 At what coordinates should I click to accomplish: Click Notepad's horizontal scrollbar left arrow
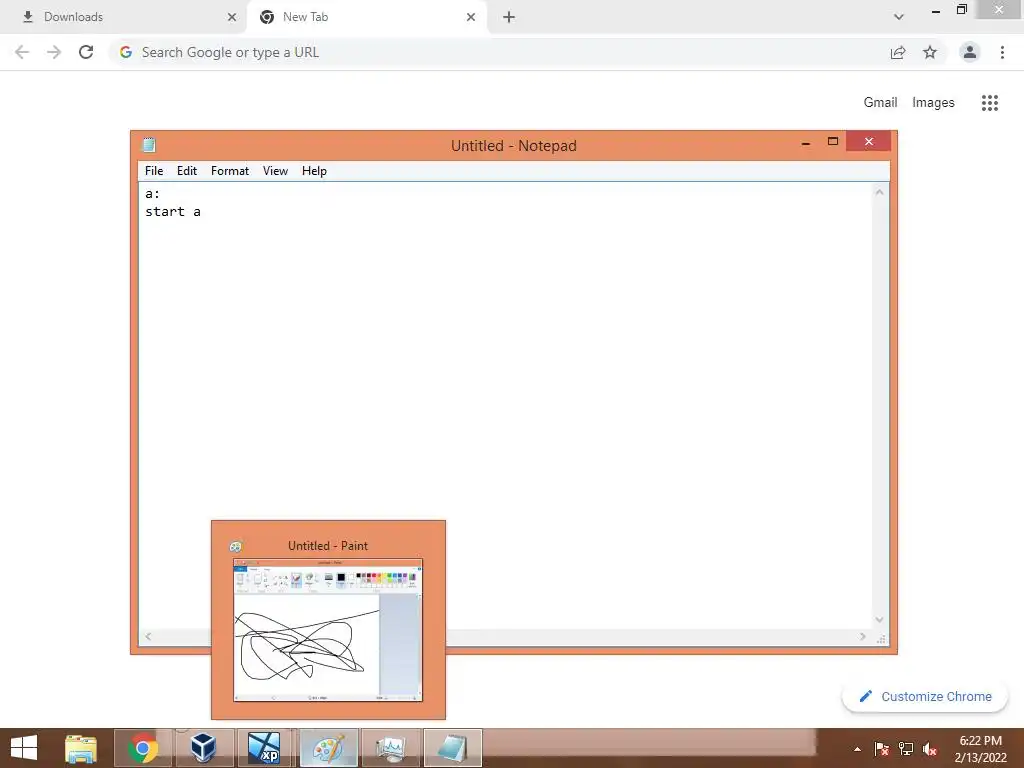148,636
